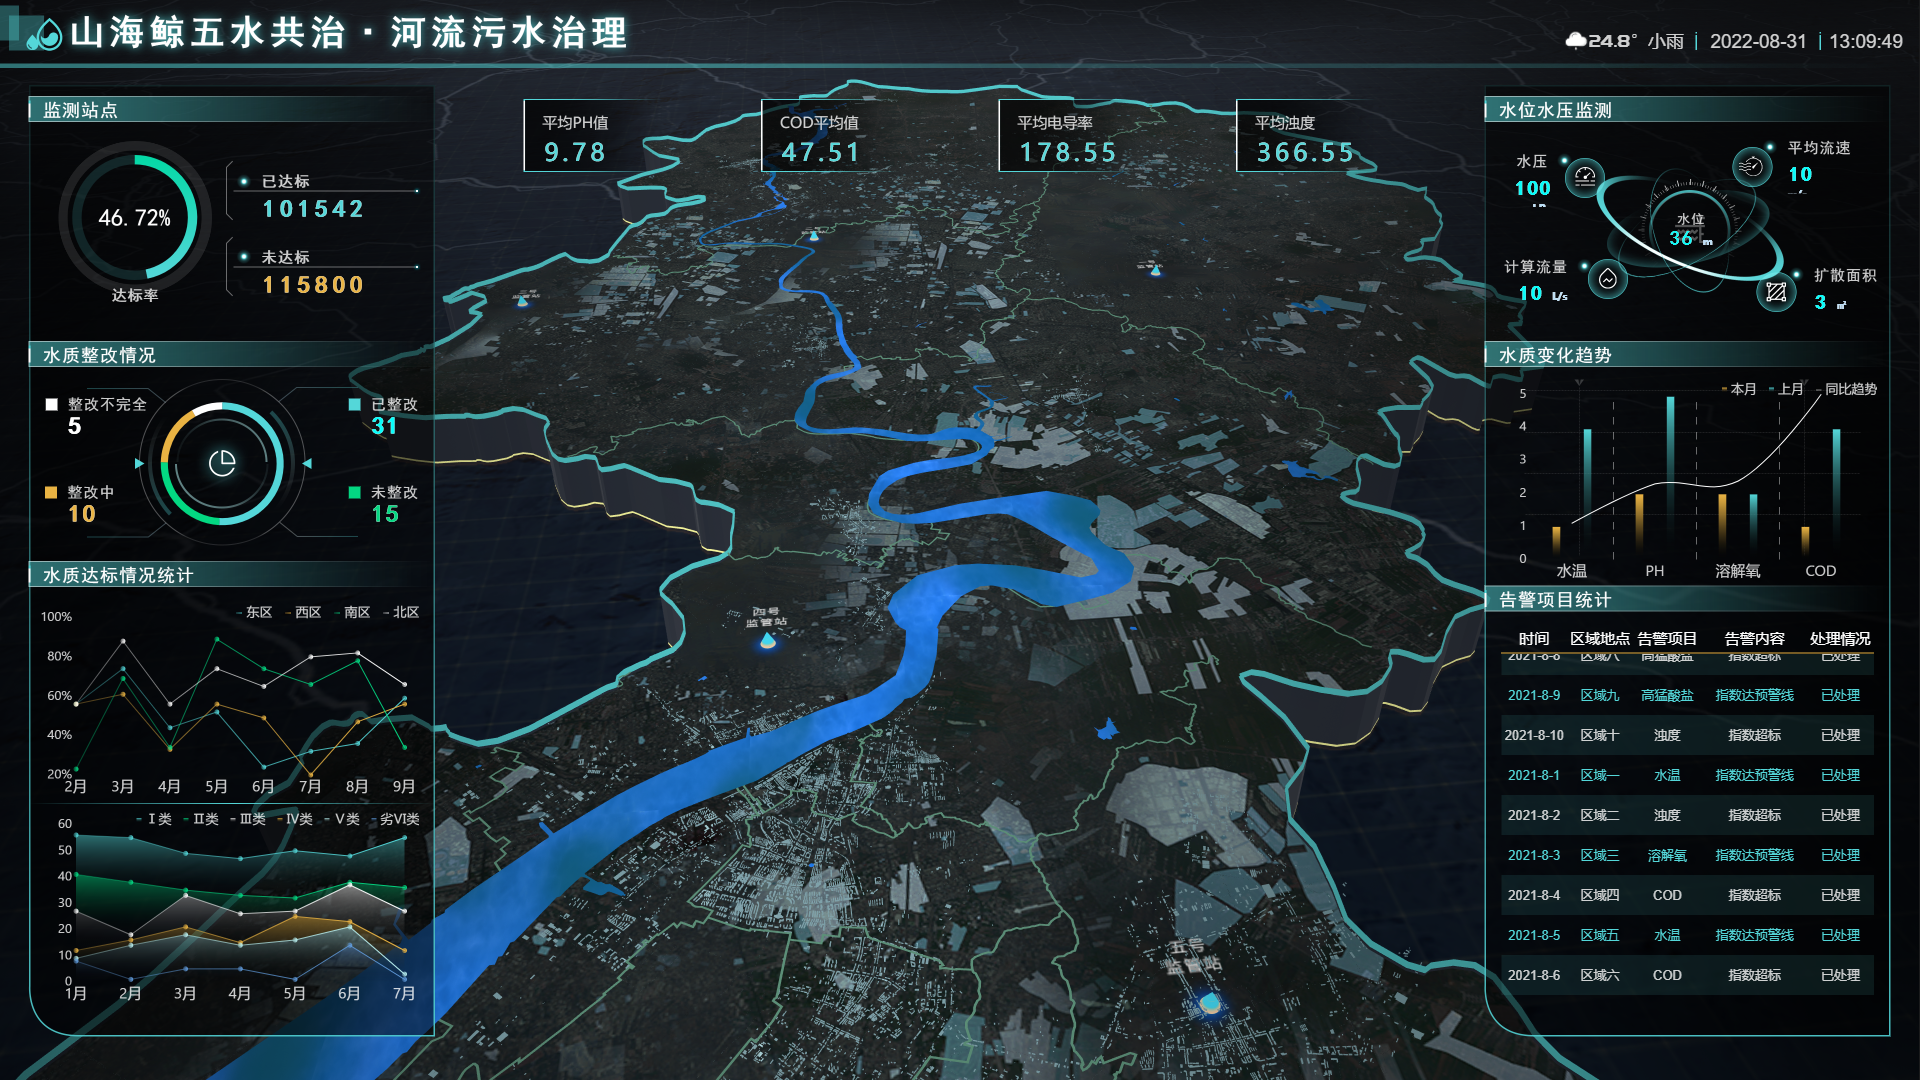
Task: Click the pie-chart icon inside the 水质整改 ring
Action: coord(222,463)
